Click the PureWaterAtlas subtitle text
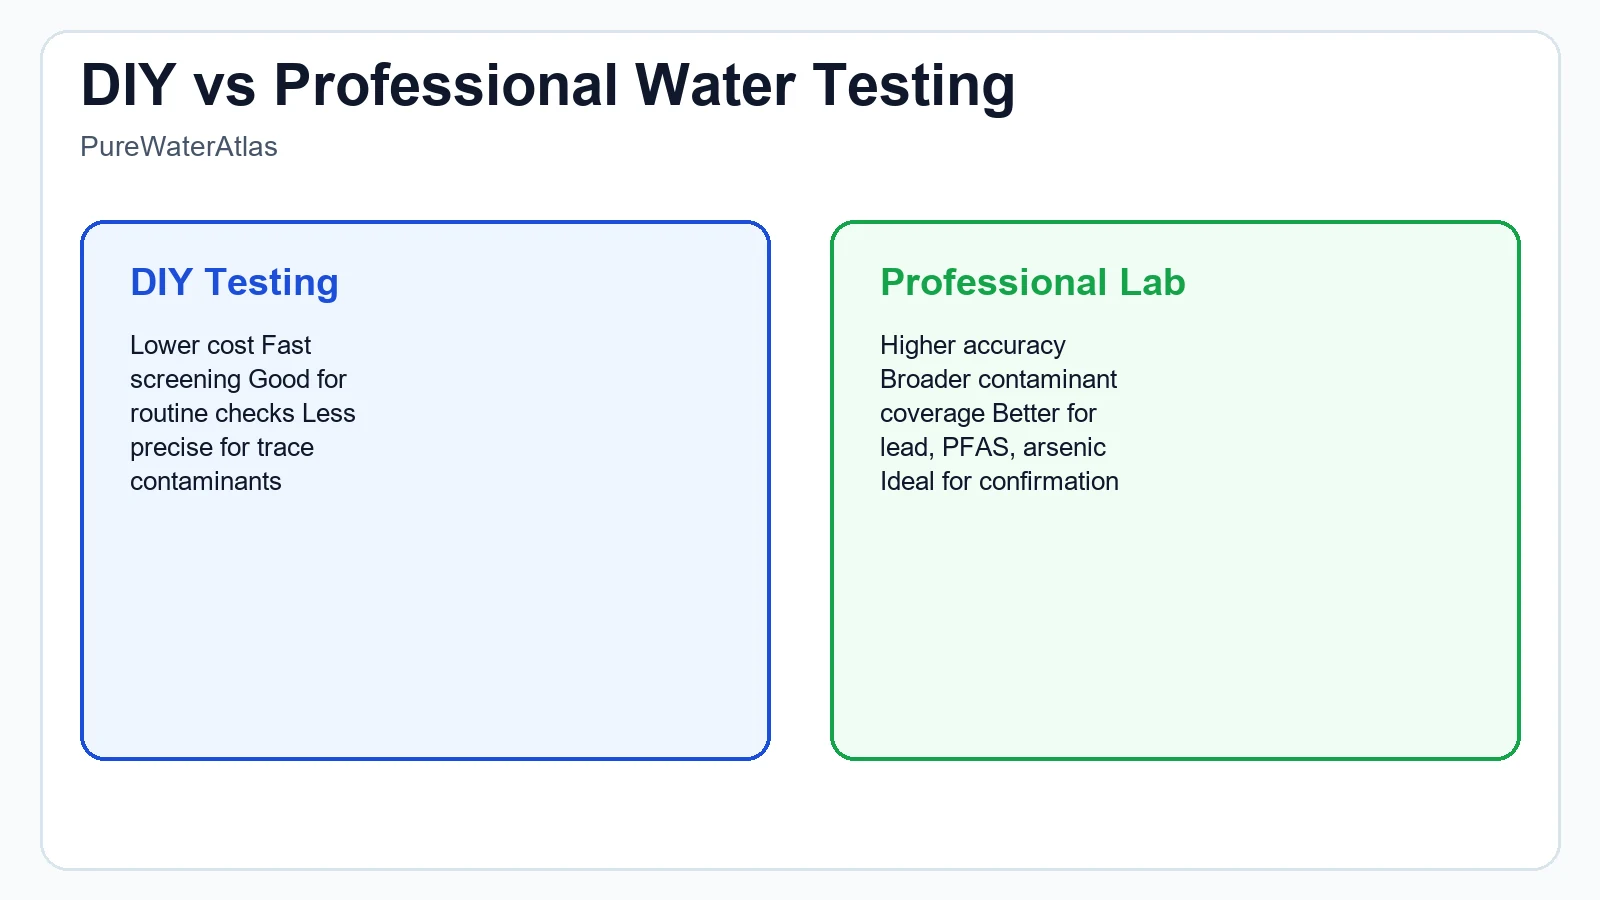 point(179,147)
